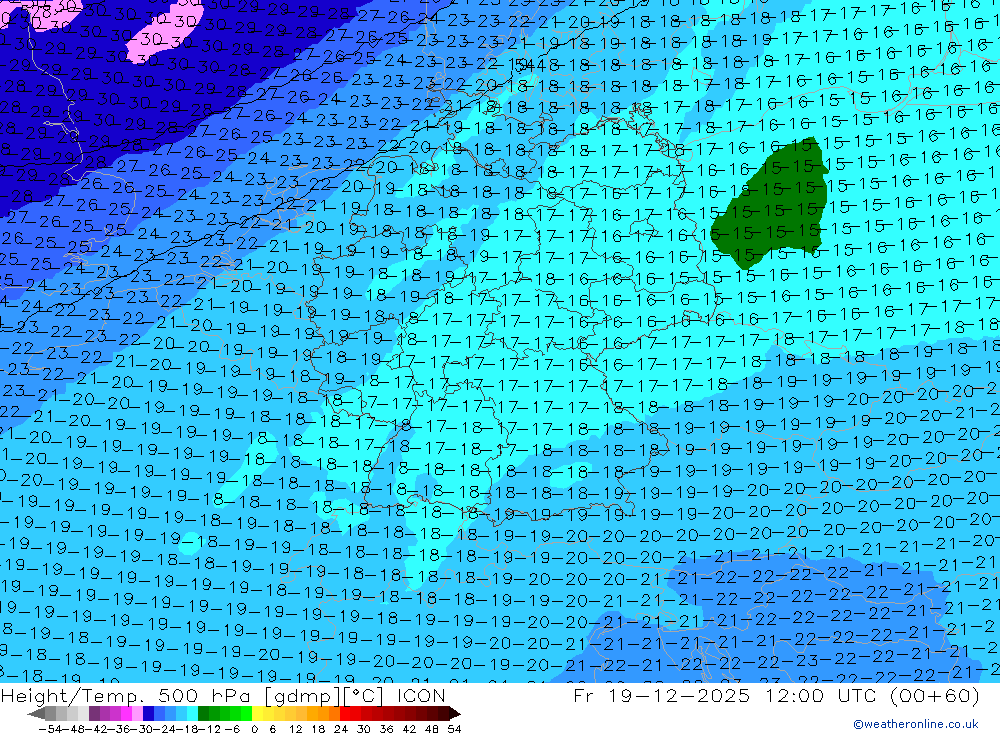Click the "0" legend scale label
This screenshot has width=1000, height=733.
[254, 729]
